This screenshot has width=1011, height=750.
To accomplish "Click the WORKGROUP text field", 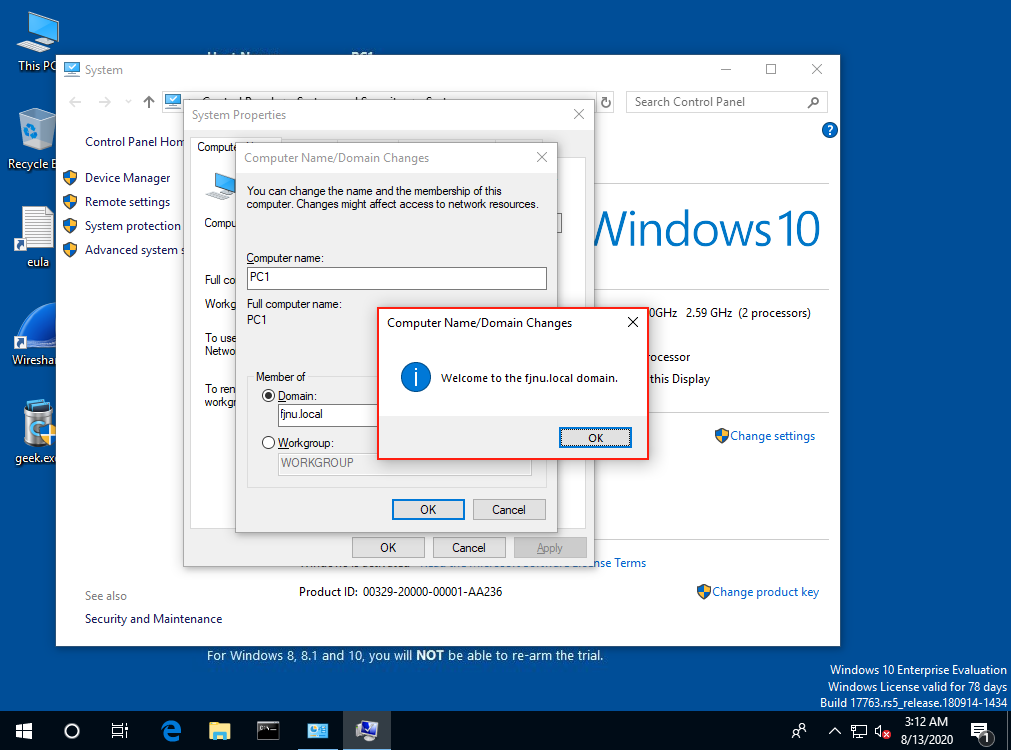I will [404, 463].
